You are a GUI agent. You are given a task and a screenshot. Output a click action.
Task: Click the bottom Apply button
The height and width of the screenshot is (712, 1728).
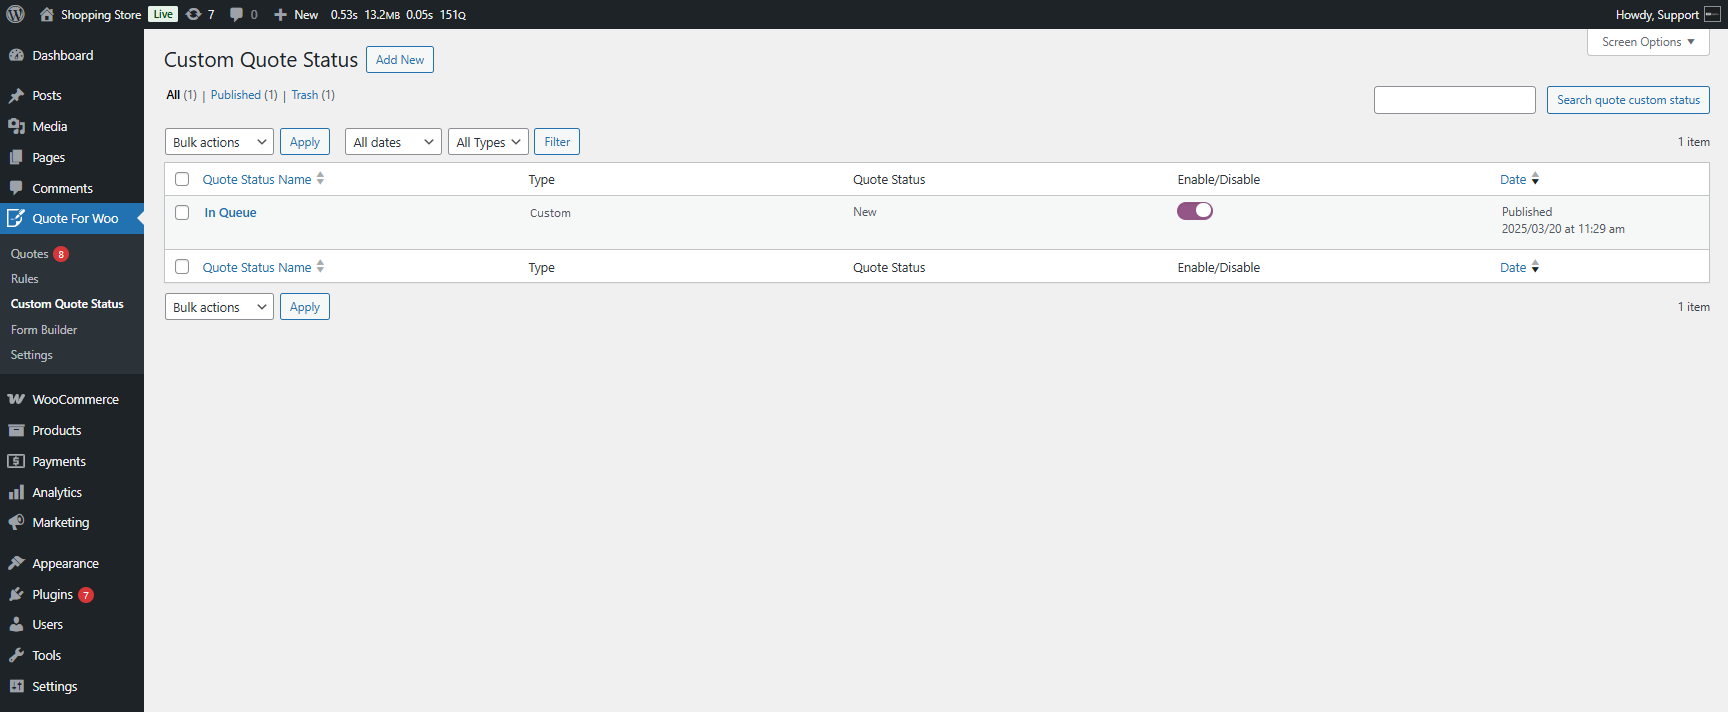tap(305, 307)
